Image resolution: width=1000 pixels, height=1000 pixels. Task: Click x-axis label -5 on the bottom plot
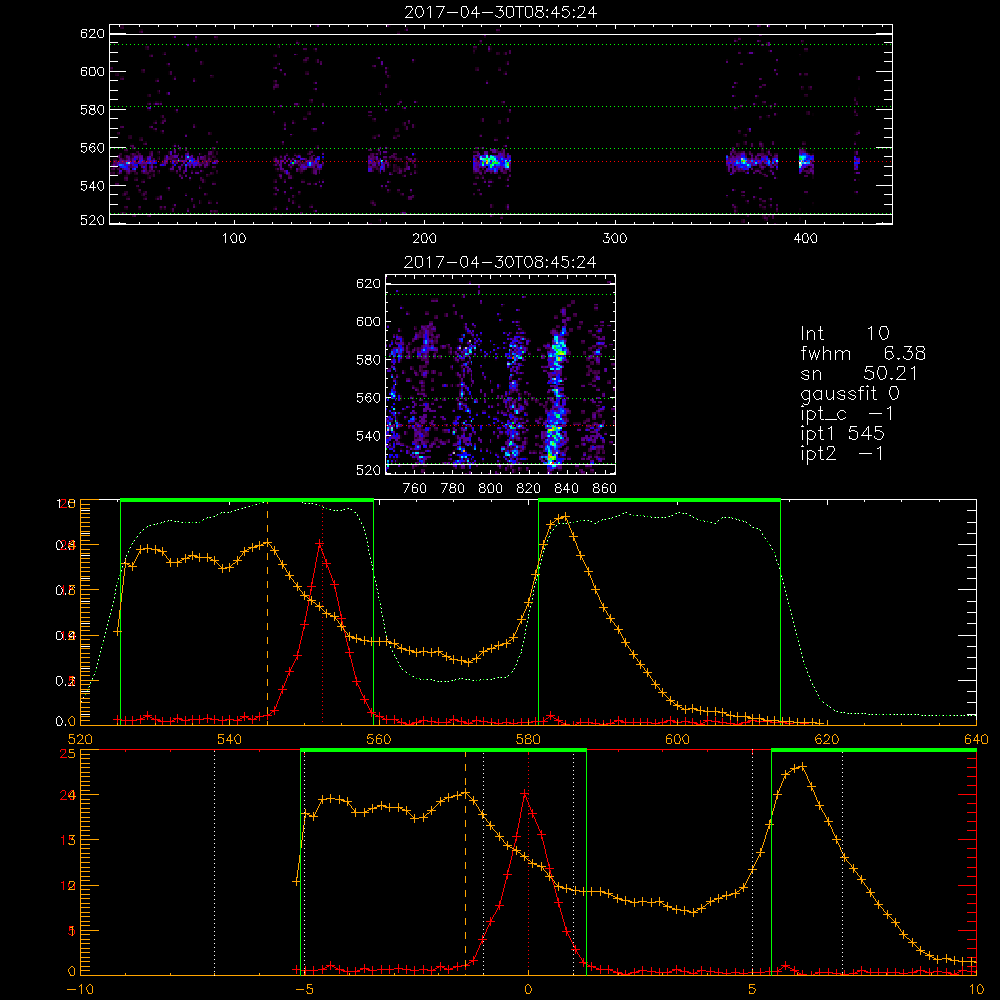point(305,989)
